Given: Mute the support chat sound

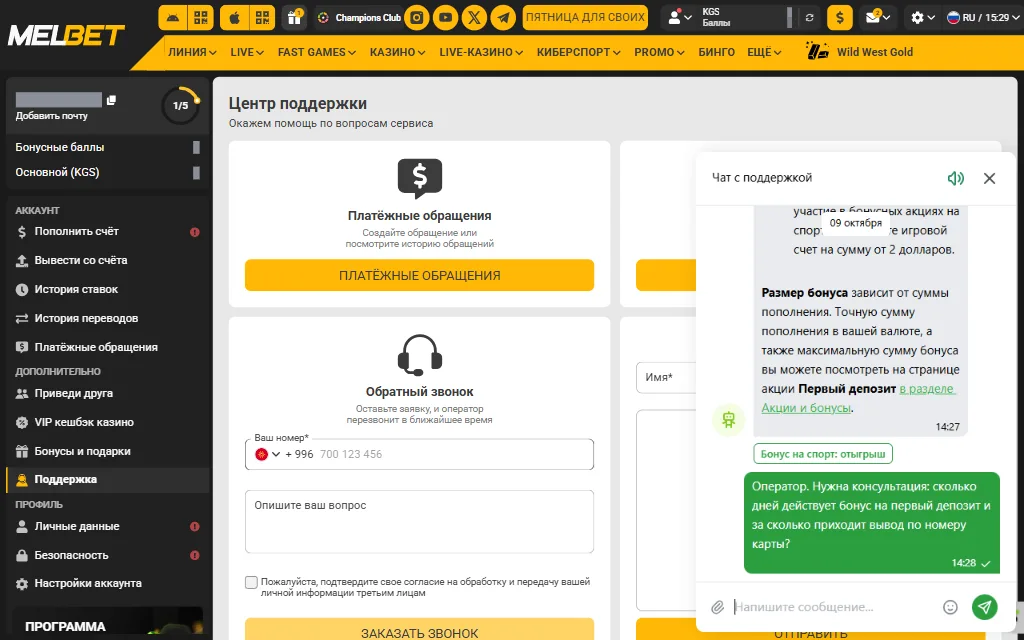Looking at the screenshot, I should point(955,178).
